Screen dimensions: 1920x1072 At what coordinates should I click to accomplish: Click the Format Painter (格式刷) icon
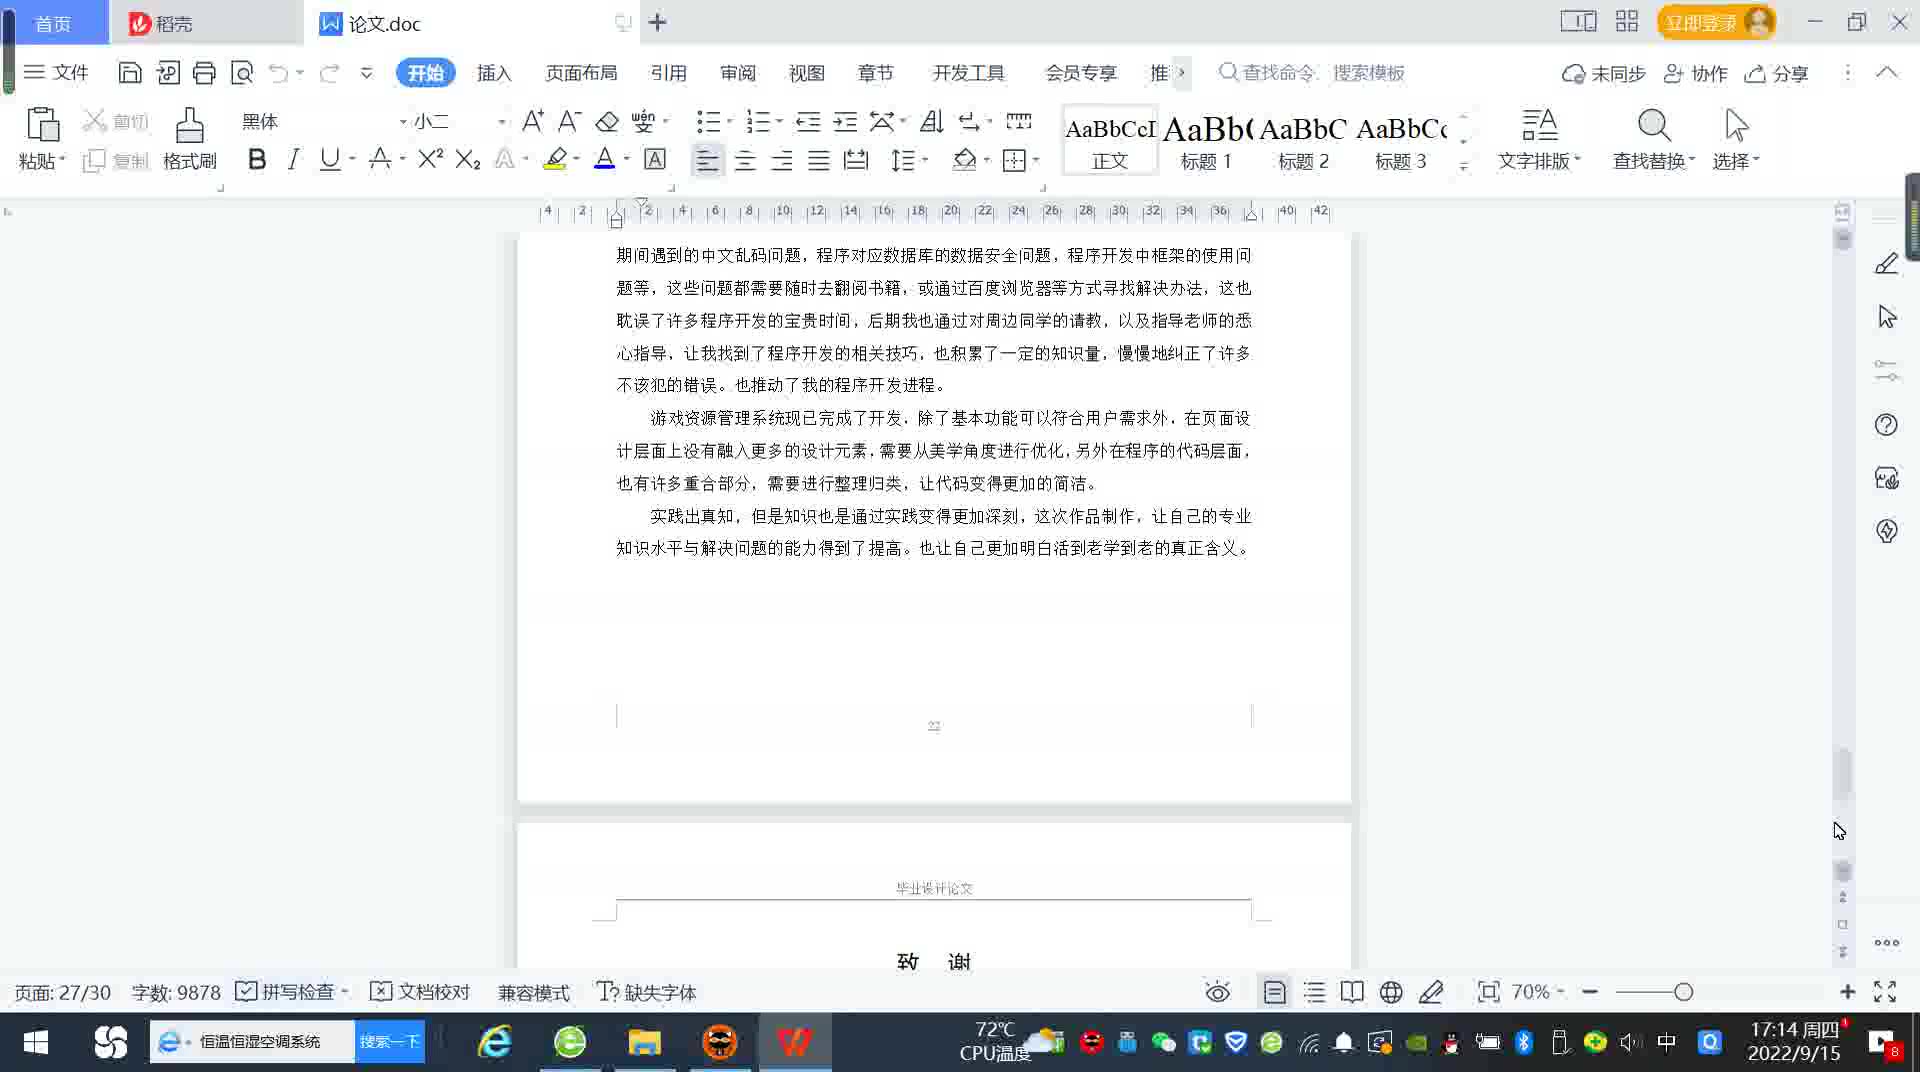[189, 138]
